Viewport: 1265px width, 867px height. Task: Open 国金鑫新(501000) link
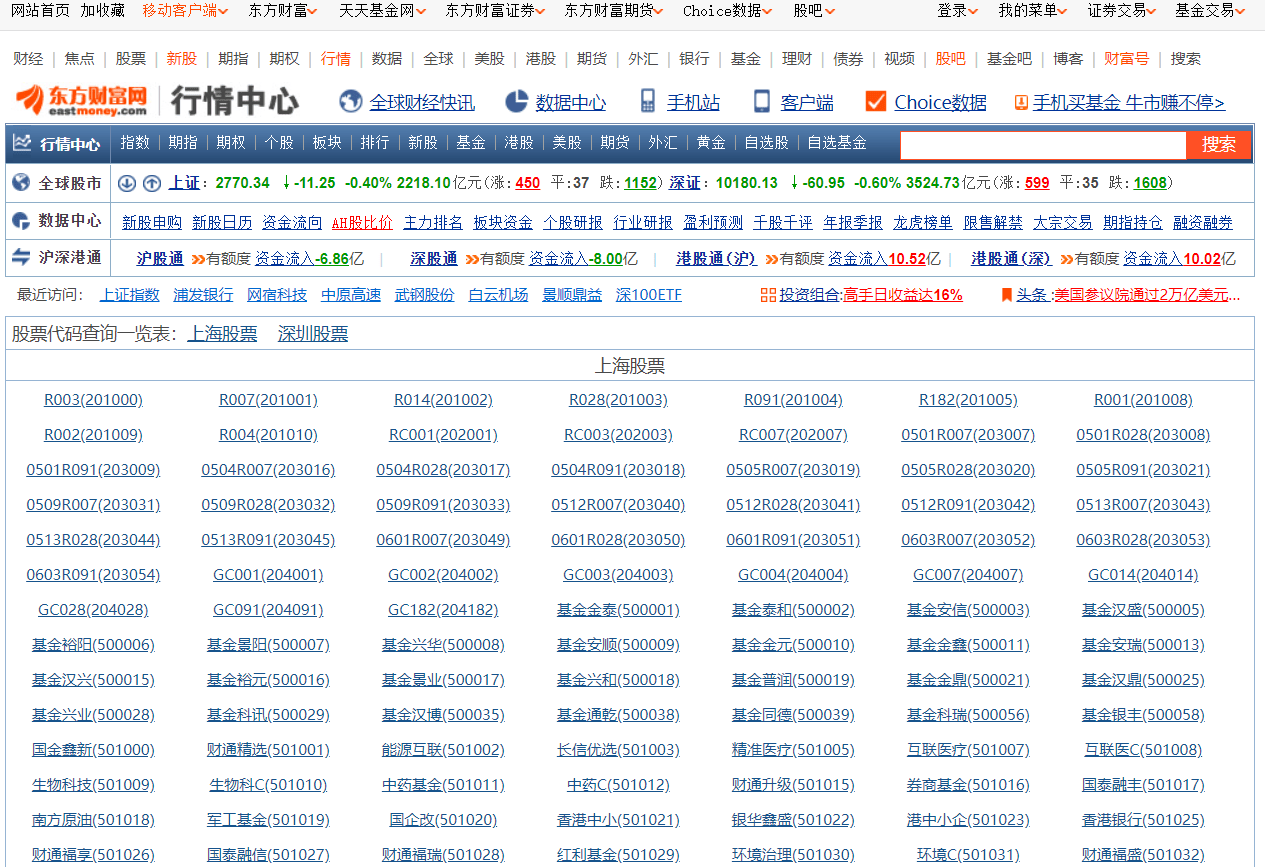coord(93,750)
